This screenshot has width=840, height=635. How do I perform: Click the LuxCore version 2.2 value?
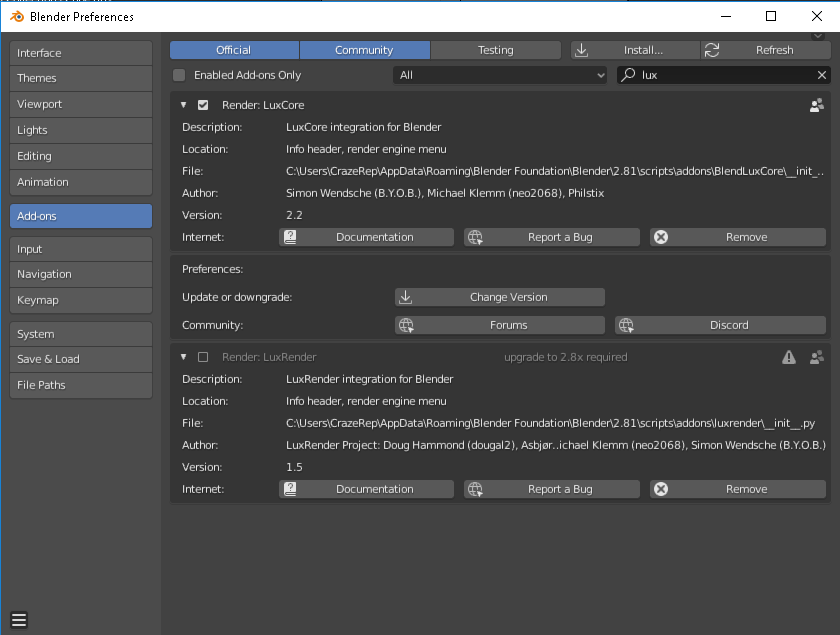[294, 215]
